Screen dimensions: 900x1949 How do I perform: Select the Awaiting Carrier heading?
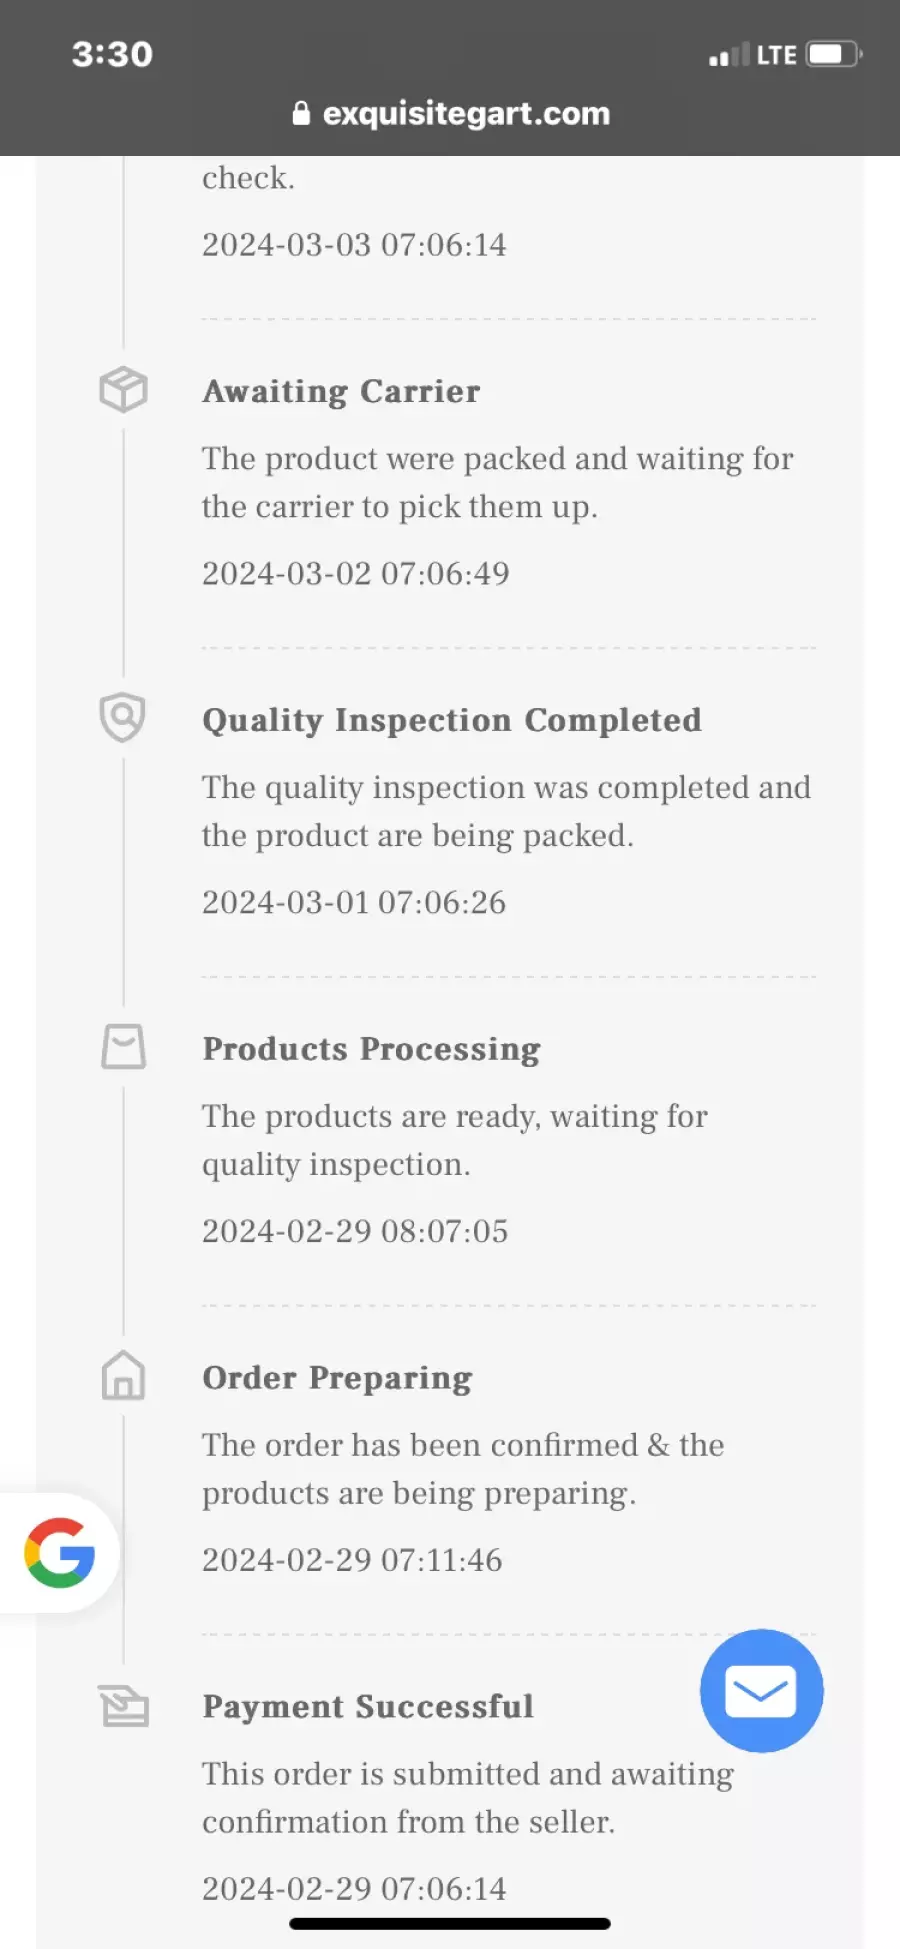pos(341,391)
